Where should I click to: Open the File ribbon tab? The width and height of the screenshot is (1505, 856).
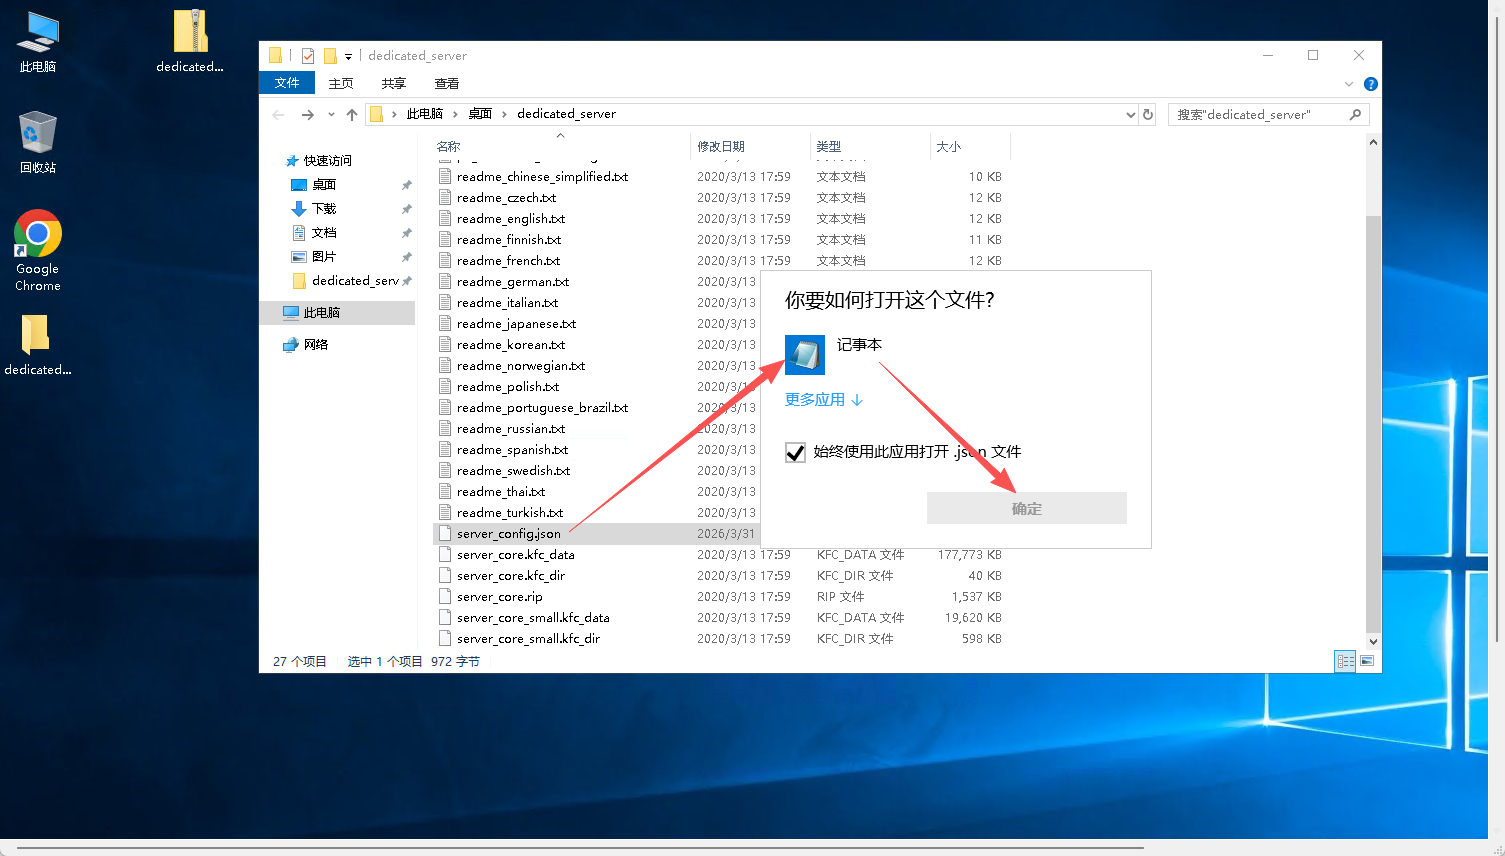point(287,83)
